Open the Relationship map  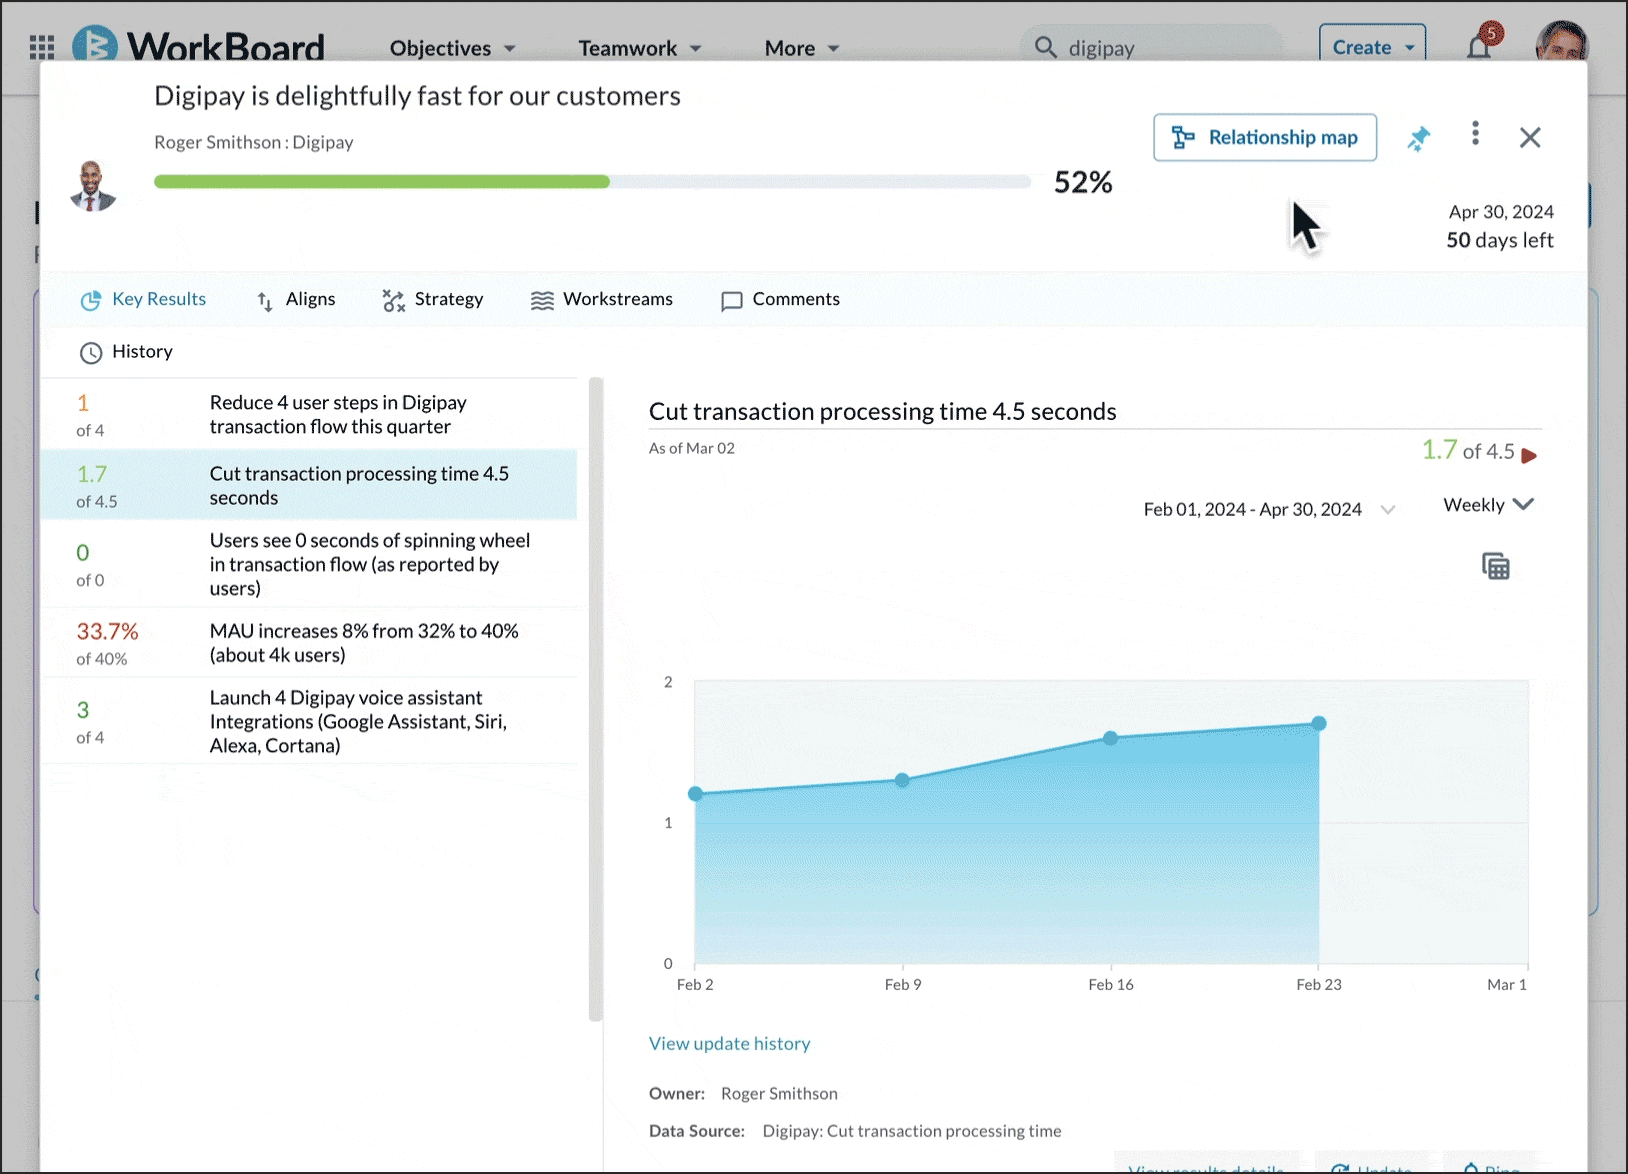click(1265, 137)
